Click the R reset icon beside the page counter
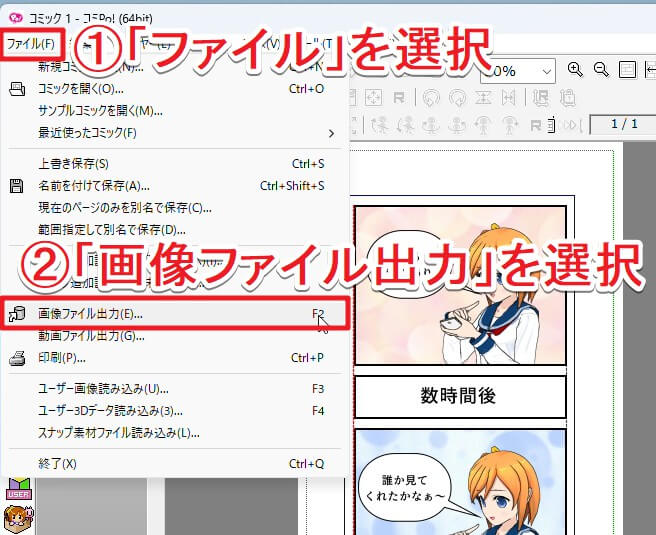This screenshot has height=535, width=656. 536,125
